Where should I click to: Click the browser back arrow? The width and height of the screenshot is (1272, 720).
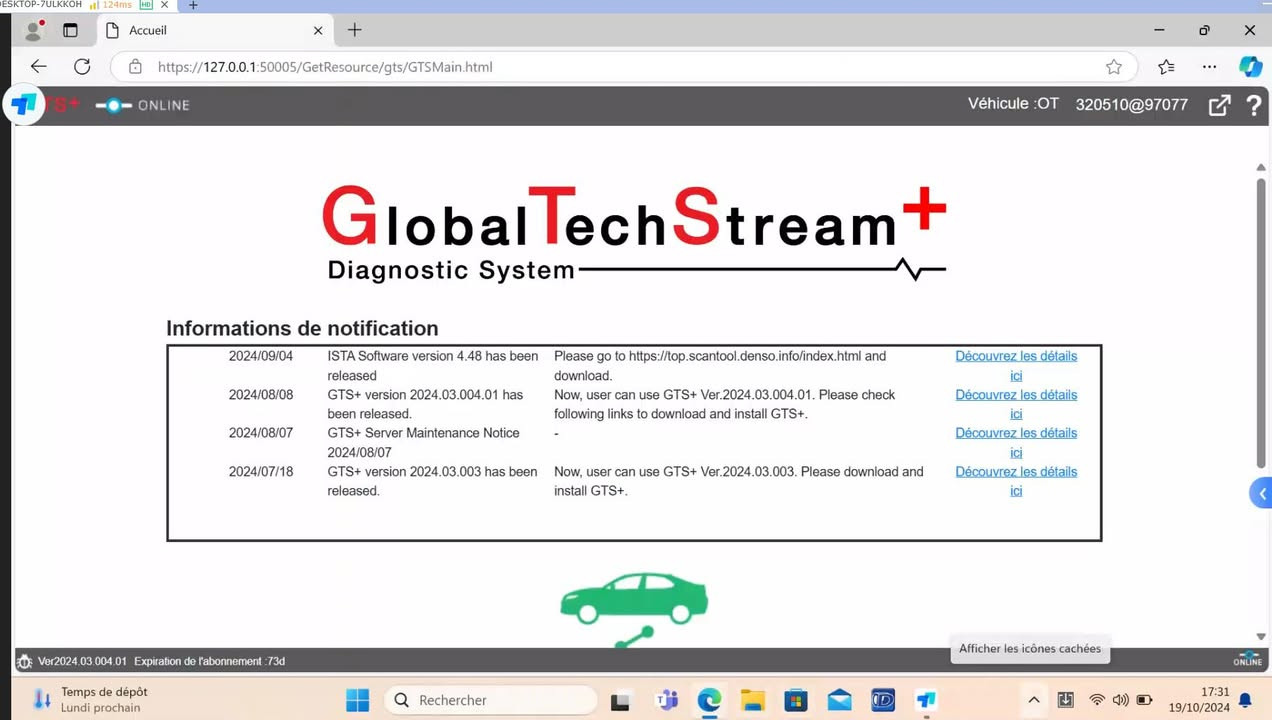(x=38, y=66)
